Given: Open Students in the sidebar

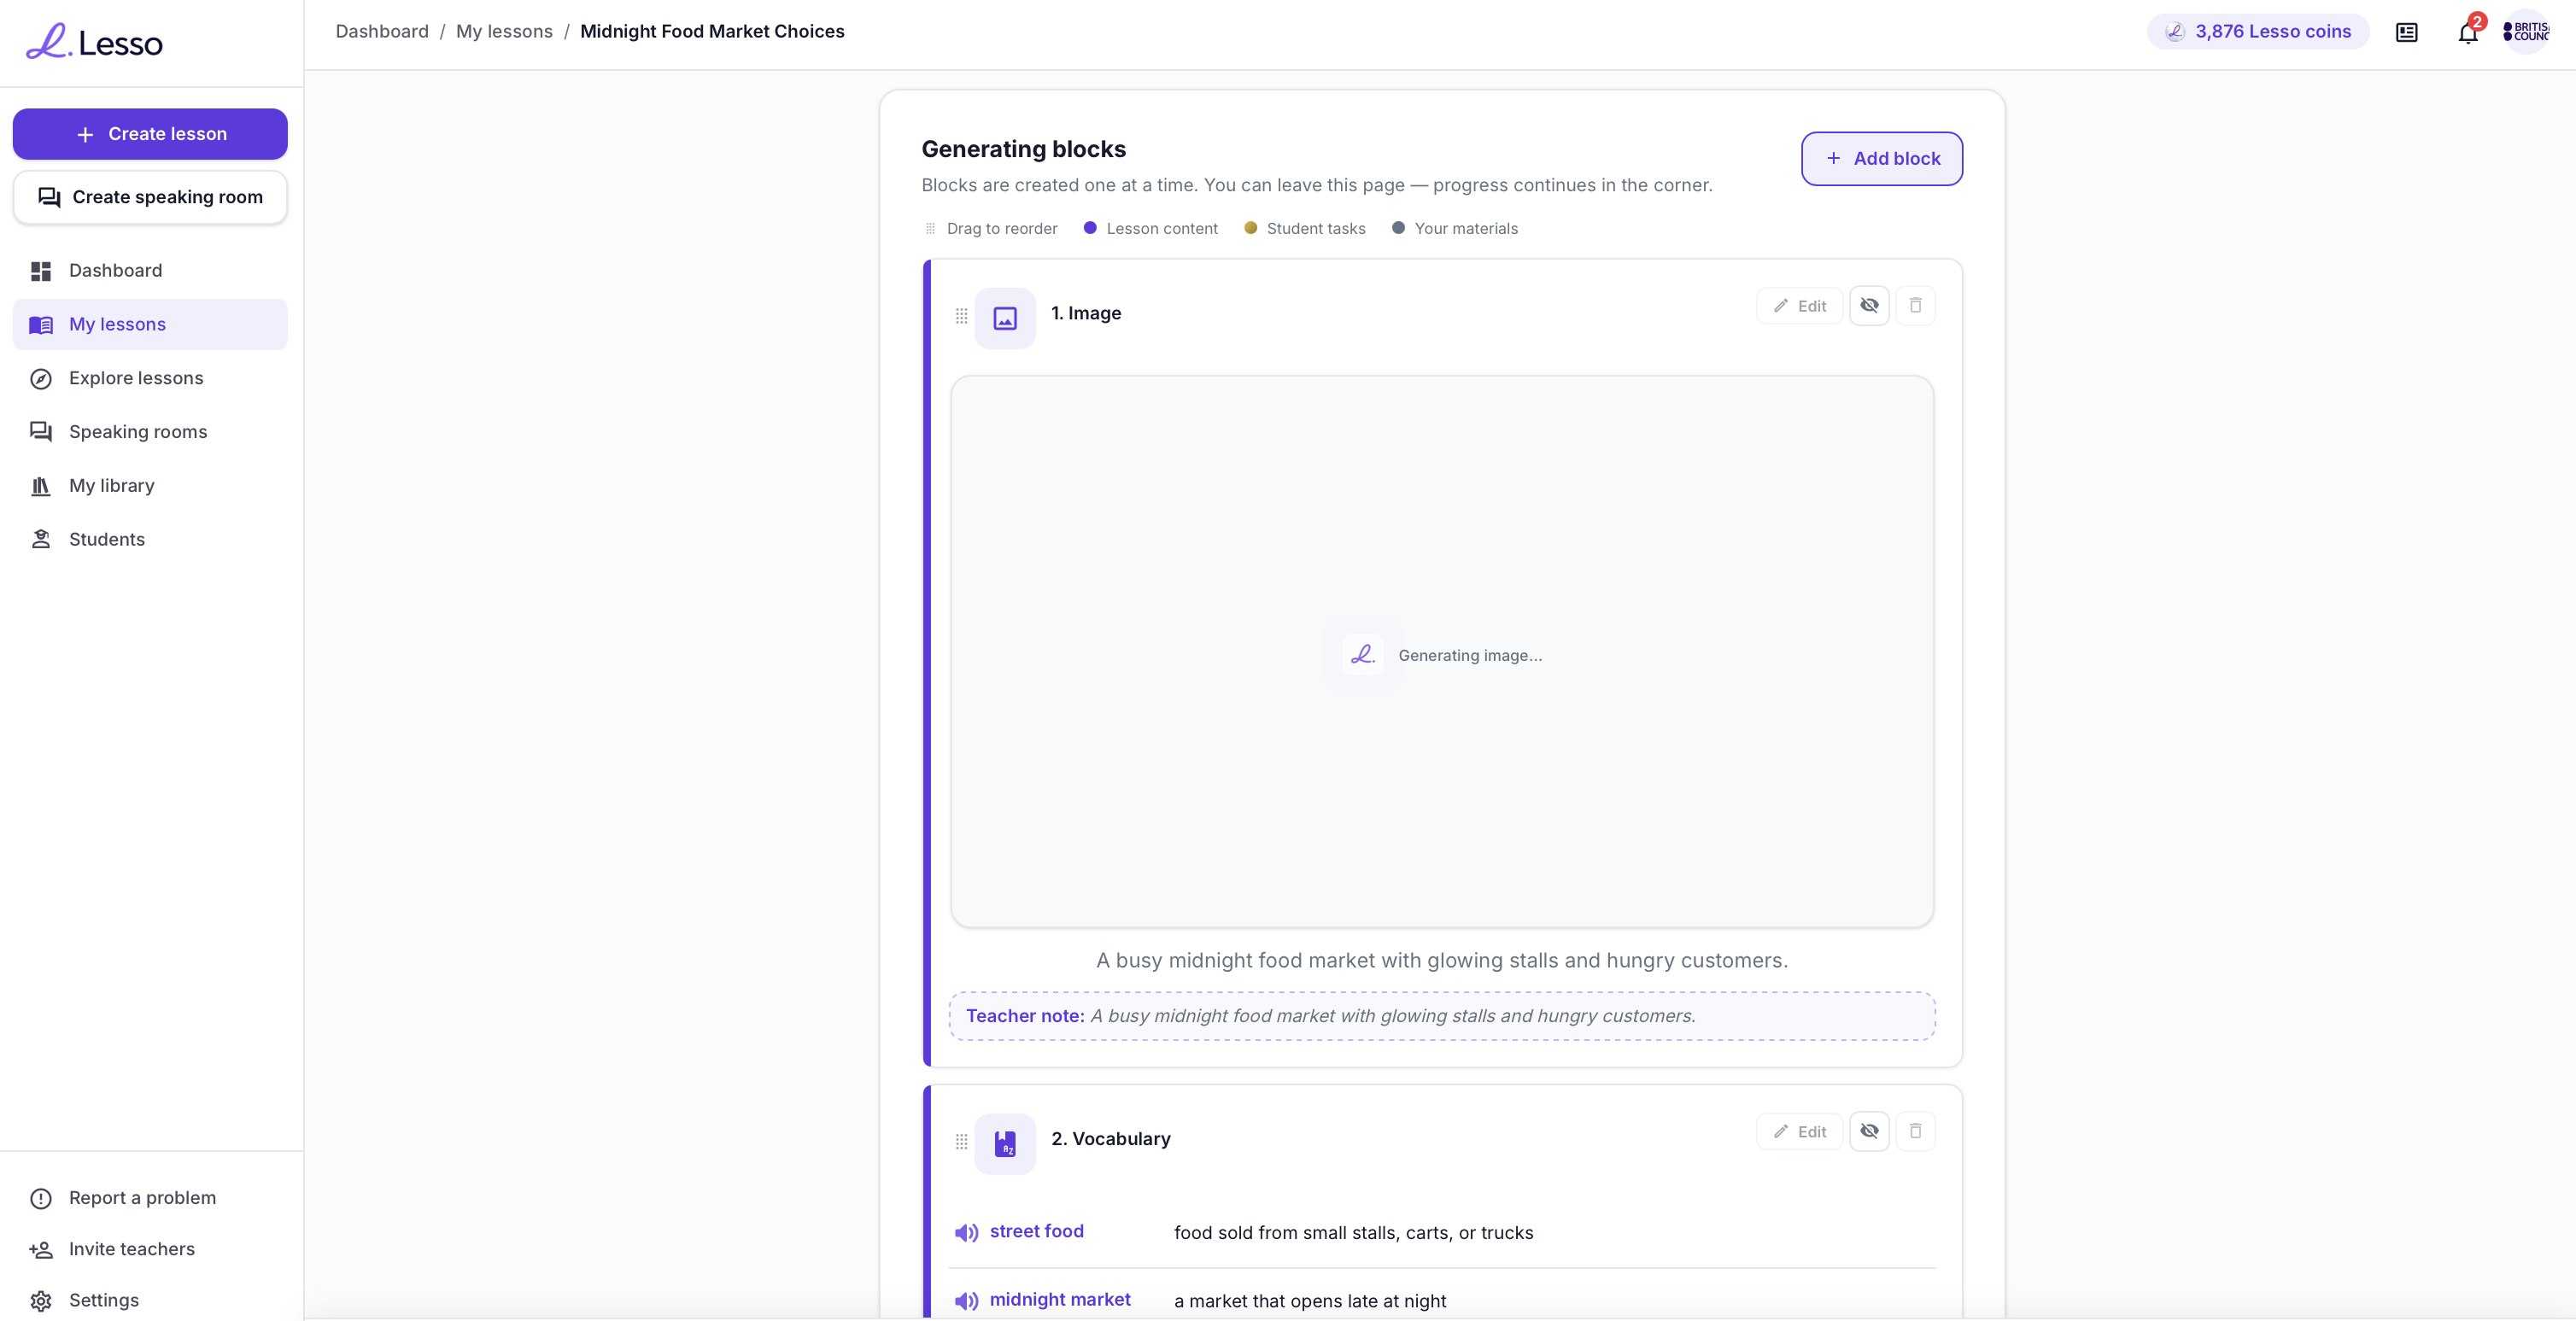Looking at the screenshot, I should click(x=150, y=540).
